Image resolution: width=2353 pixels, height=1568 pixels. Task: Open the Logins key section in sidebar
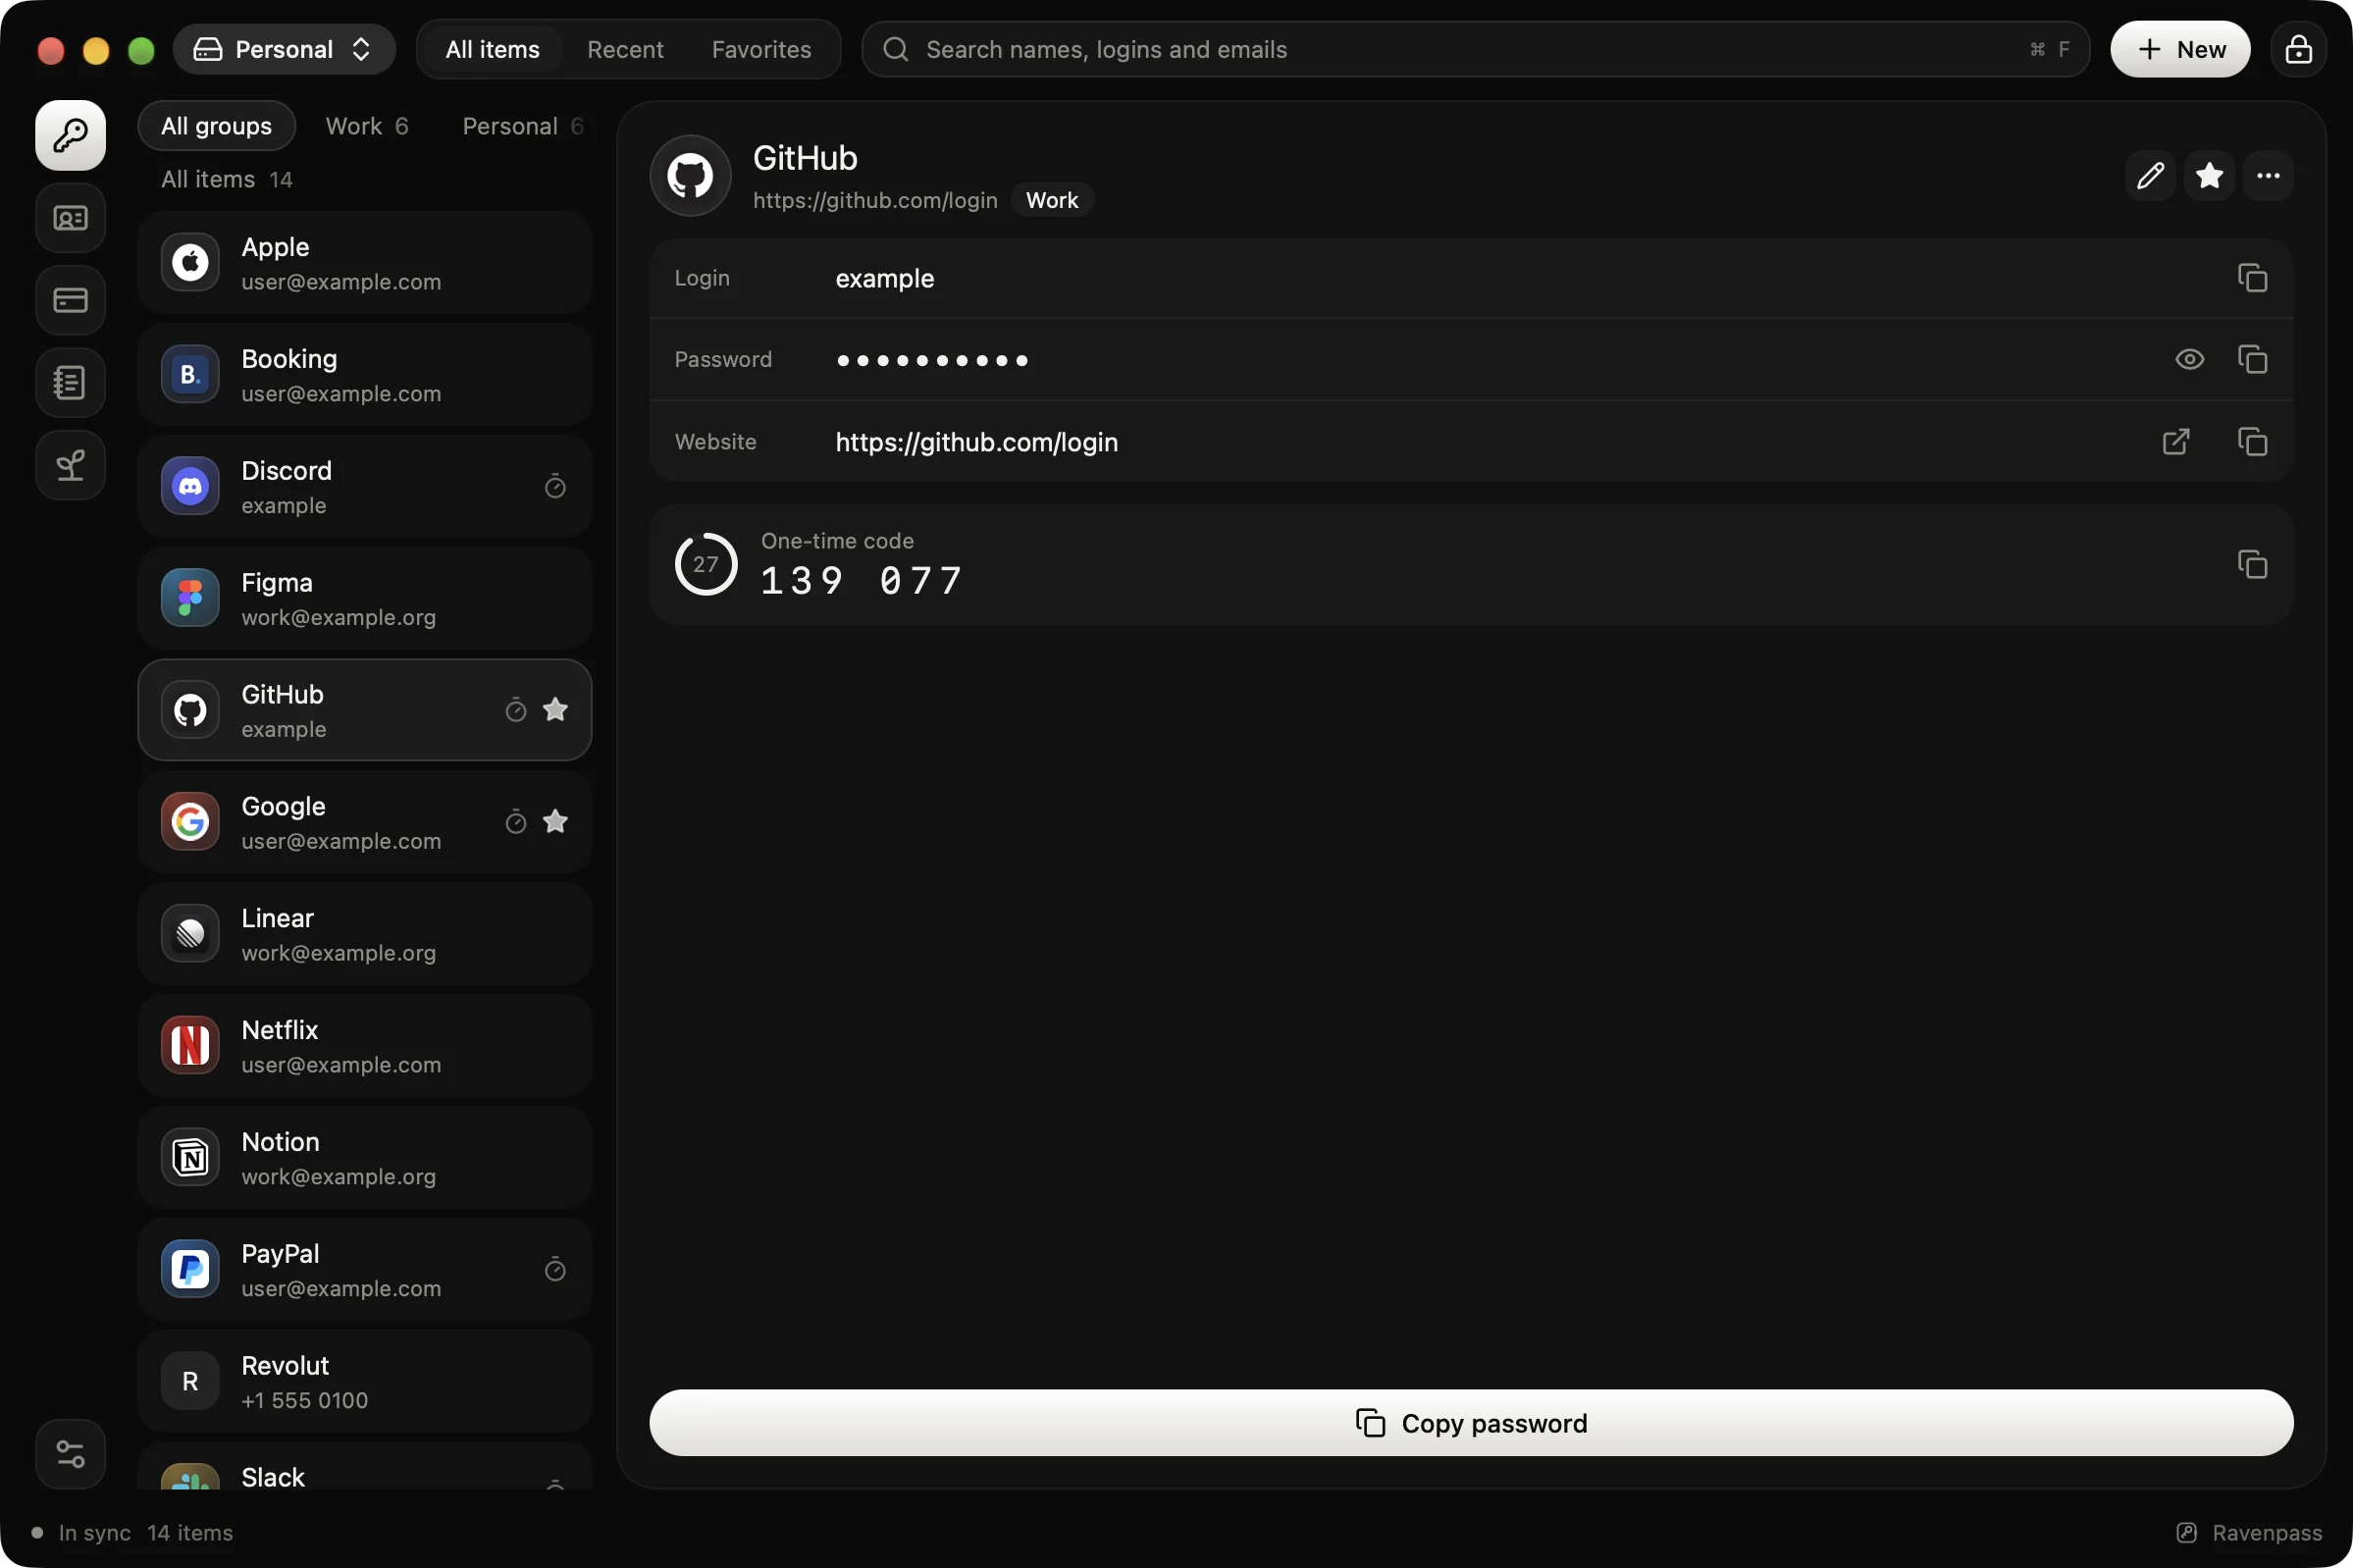click(70, 135)
